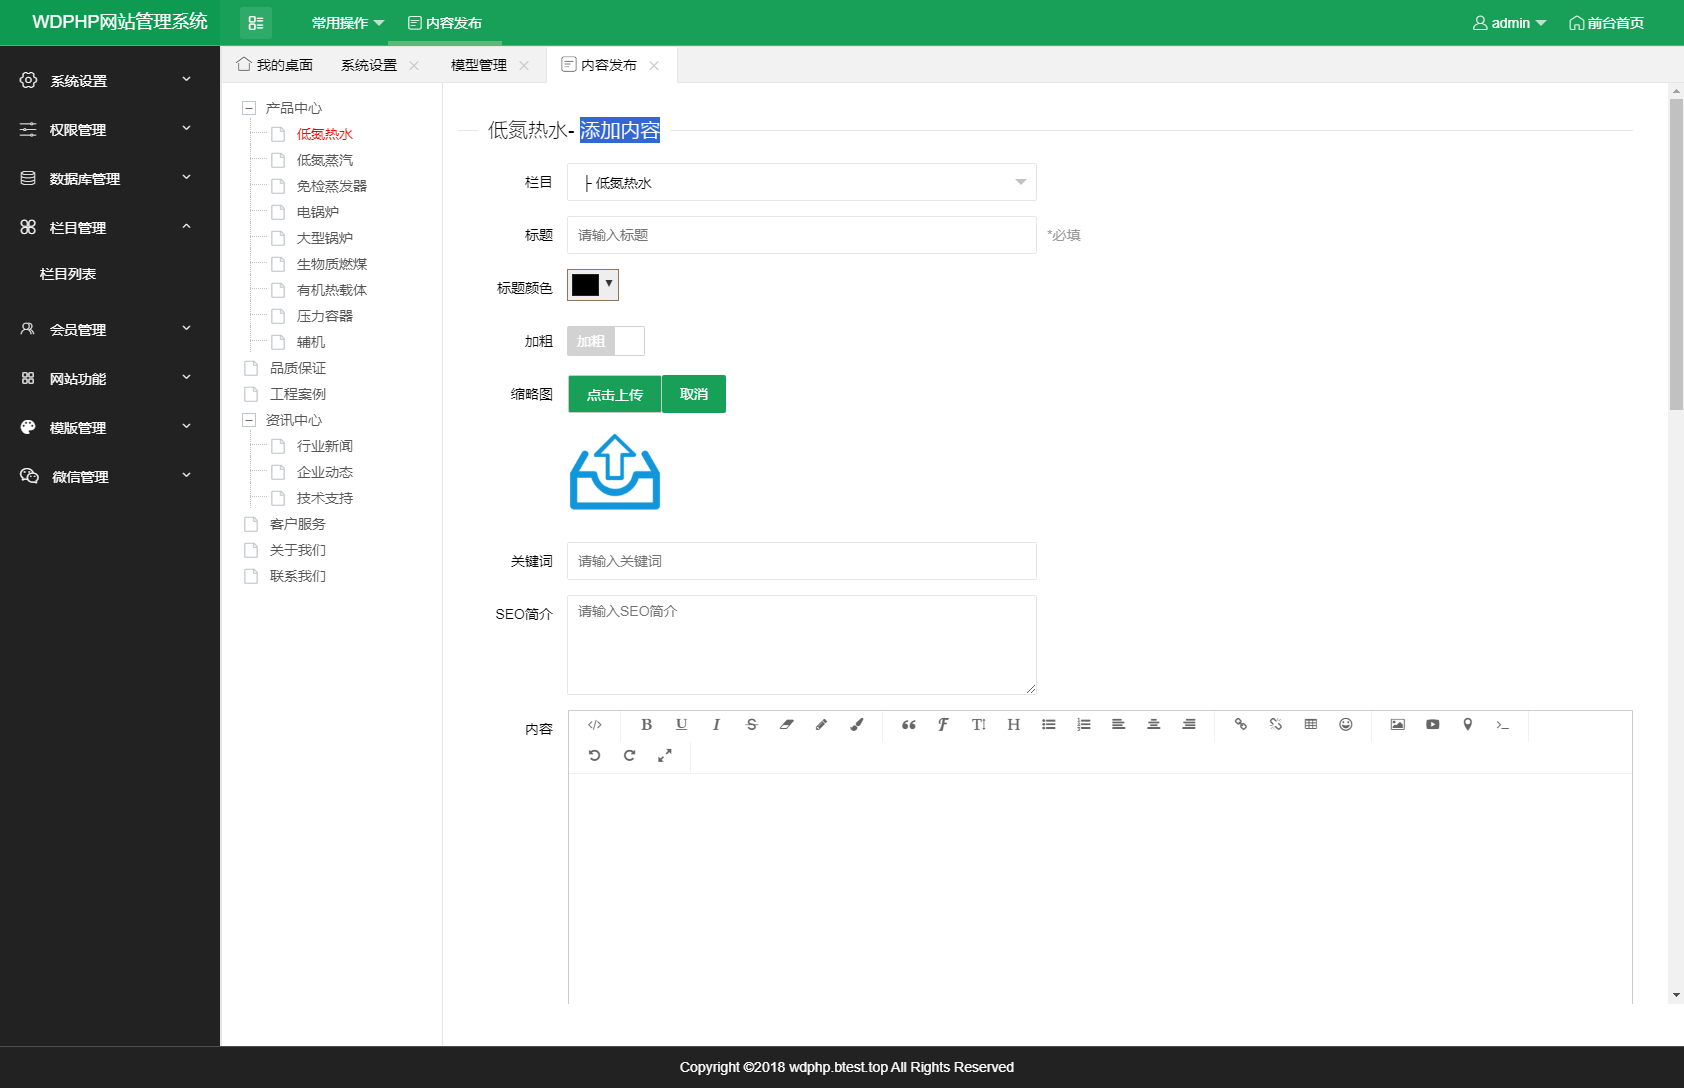Open the 标题颜色 color picker swatch
This screenshot has height=1088, width=1684.
pyautogui.click(x=593, y=285)
